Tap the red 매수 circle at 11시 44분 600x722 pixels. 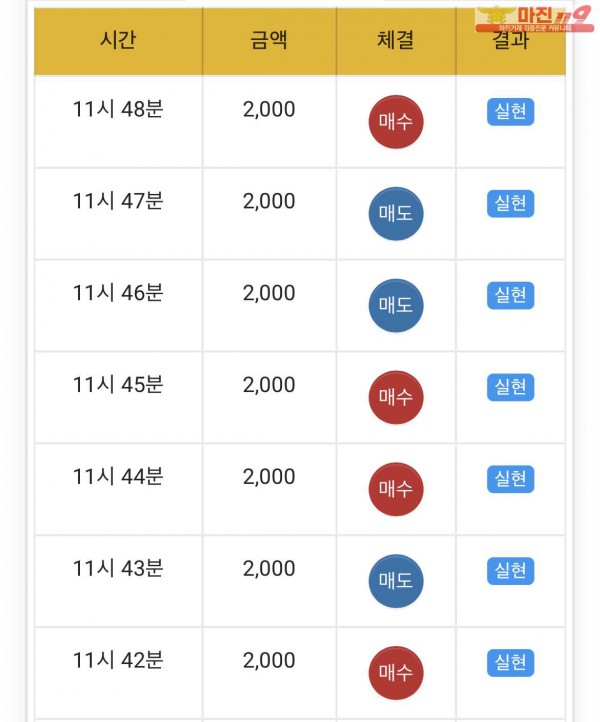pos(396,489)
